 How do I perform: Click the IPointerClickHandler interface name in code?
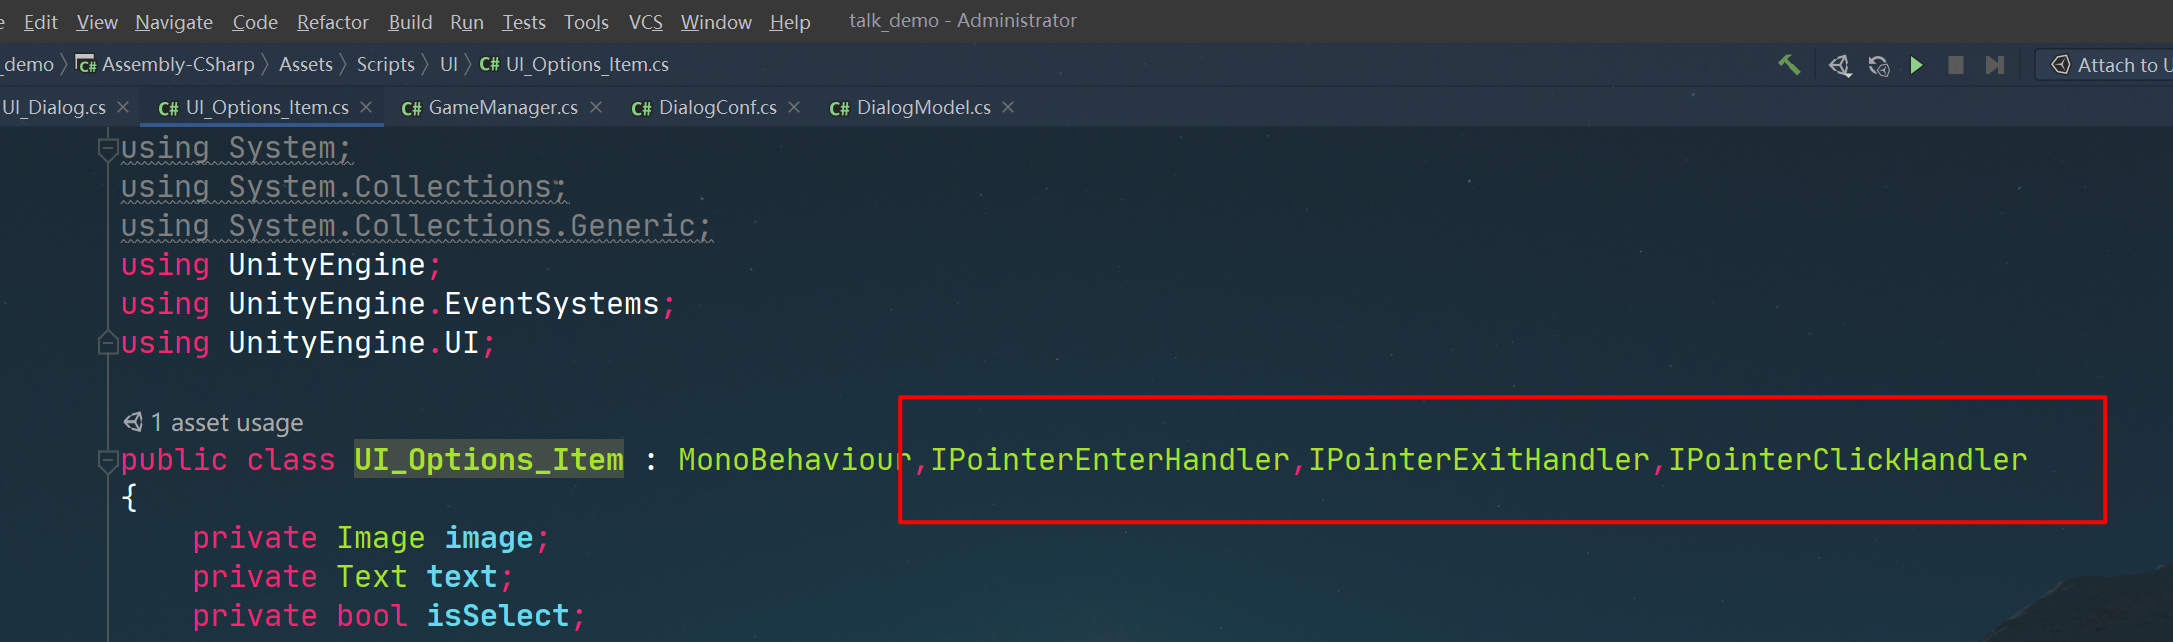click(1847, 460)
